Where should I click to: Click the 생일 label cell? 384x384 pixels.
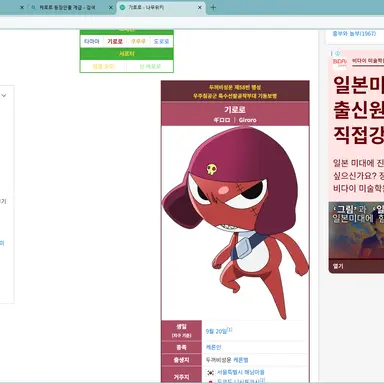point(182,331)
